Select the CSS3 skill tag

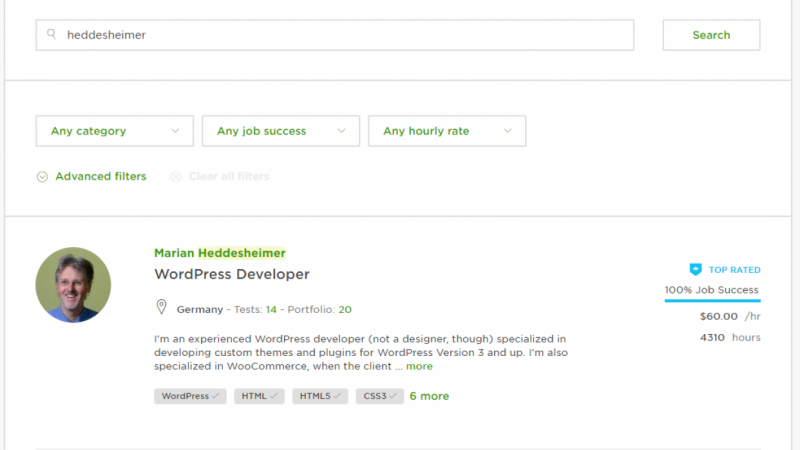[380, 396]
